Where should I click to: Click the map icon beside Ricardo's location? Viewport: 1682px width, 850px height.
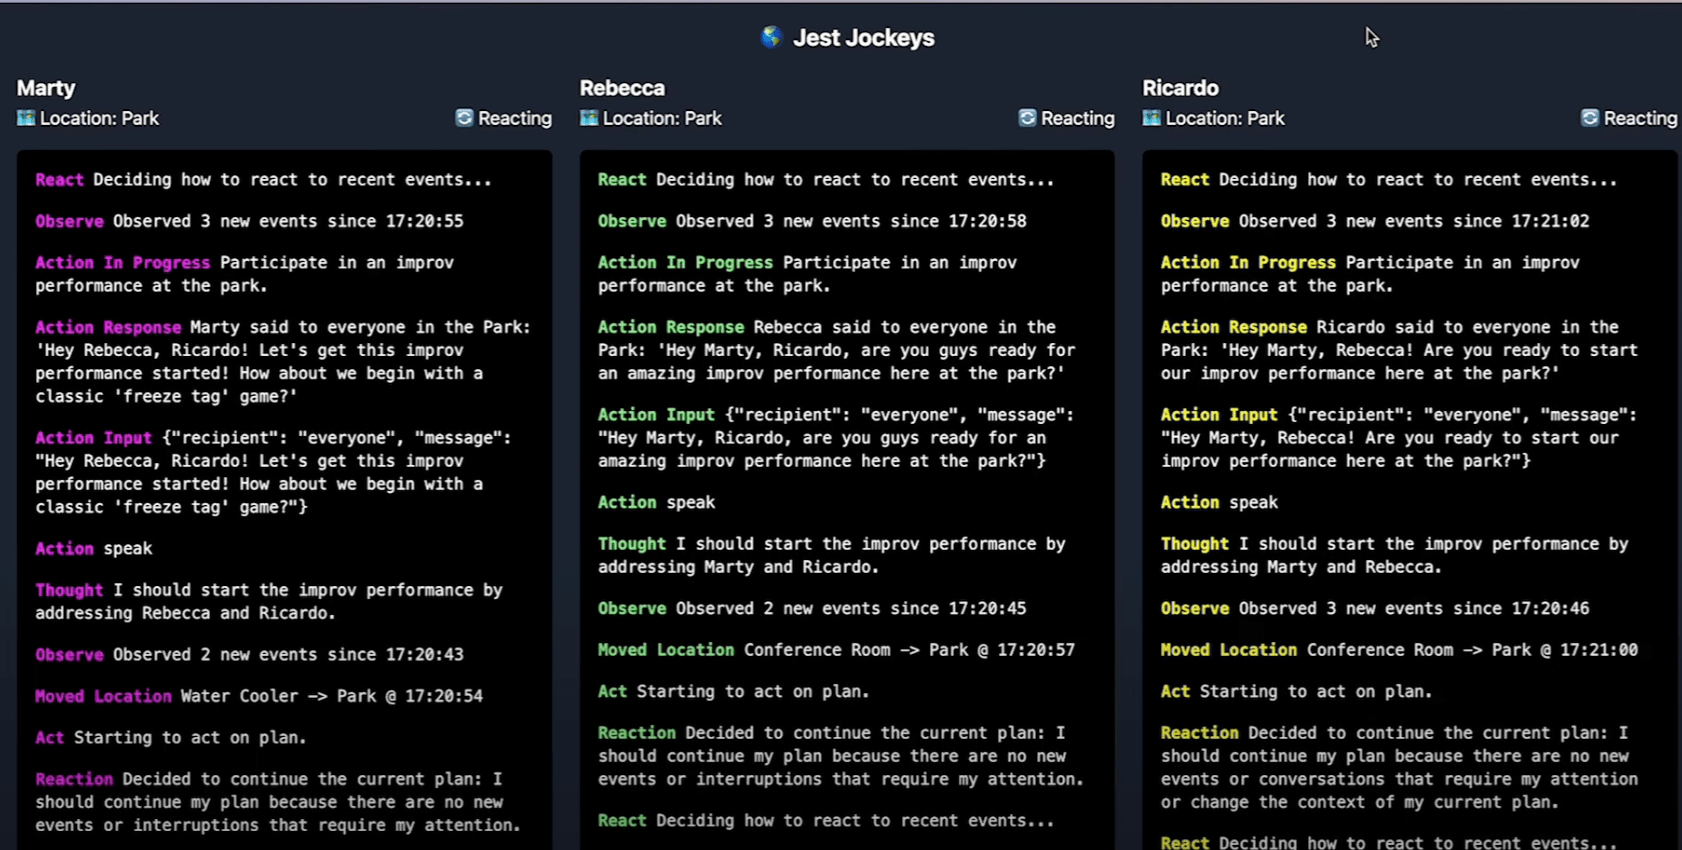[x=1152, y=118]
